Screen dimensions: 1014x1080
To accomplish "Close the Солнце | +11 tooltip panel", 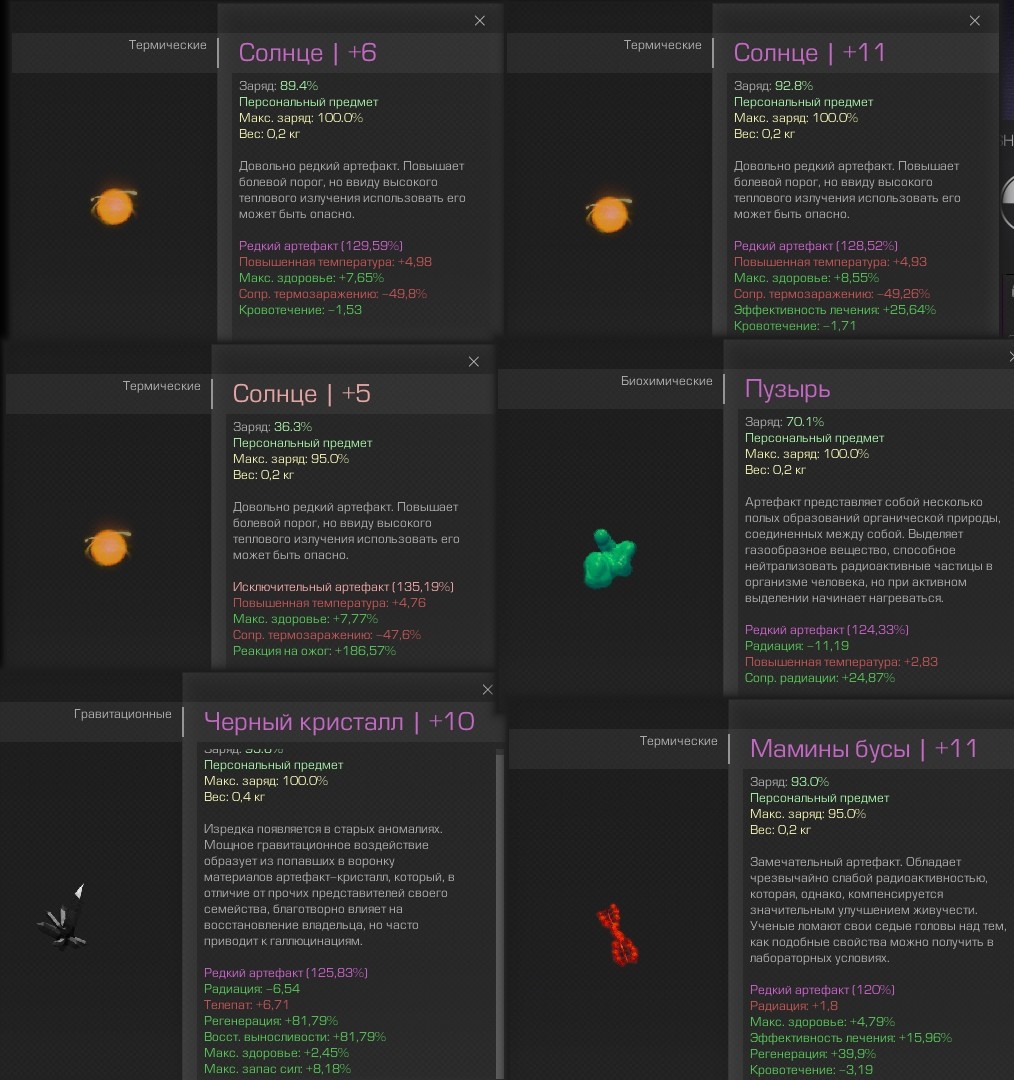I will (974, 21).
